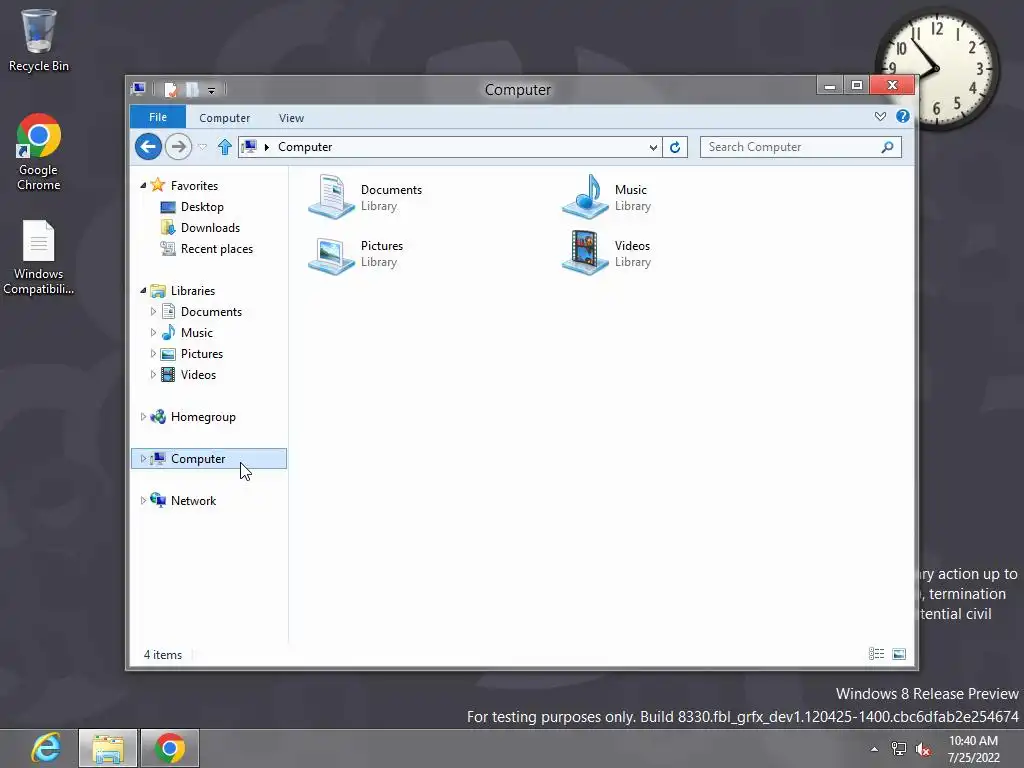
Task: Open the desktop clock gadget
Action: click(936, 69)
